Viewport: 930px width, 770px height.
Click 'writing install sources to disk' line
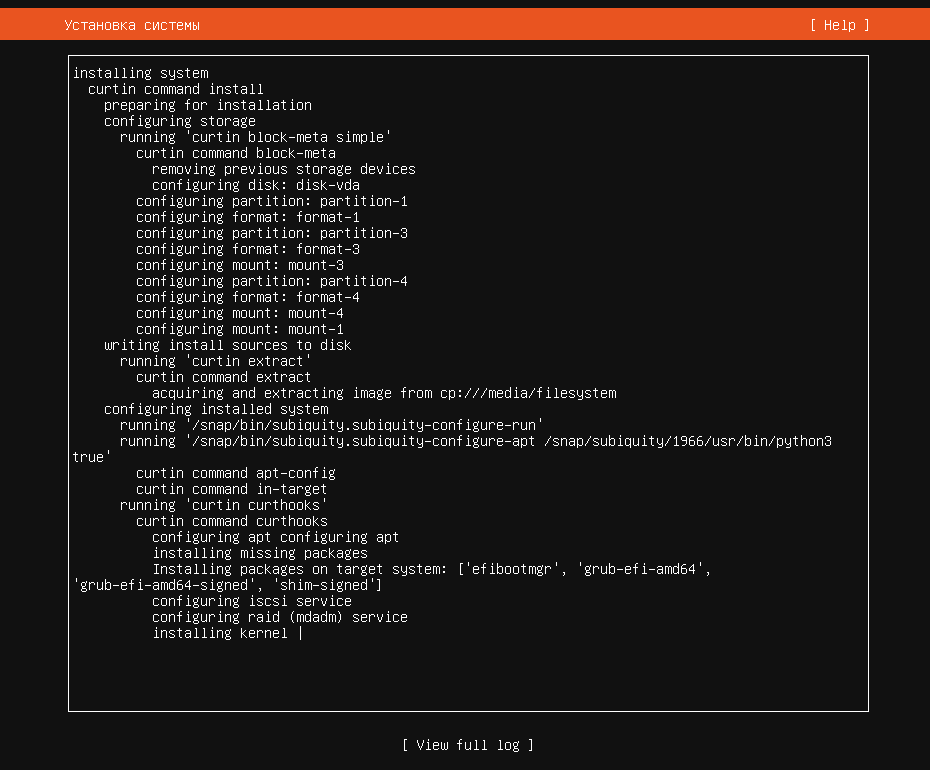click(x=228, y=345)
